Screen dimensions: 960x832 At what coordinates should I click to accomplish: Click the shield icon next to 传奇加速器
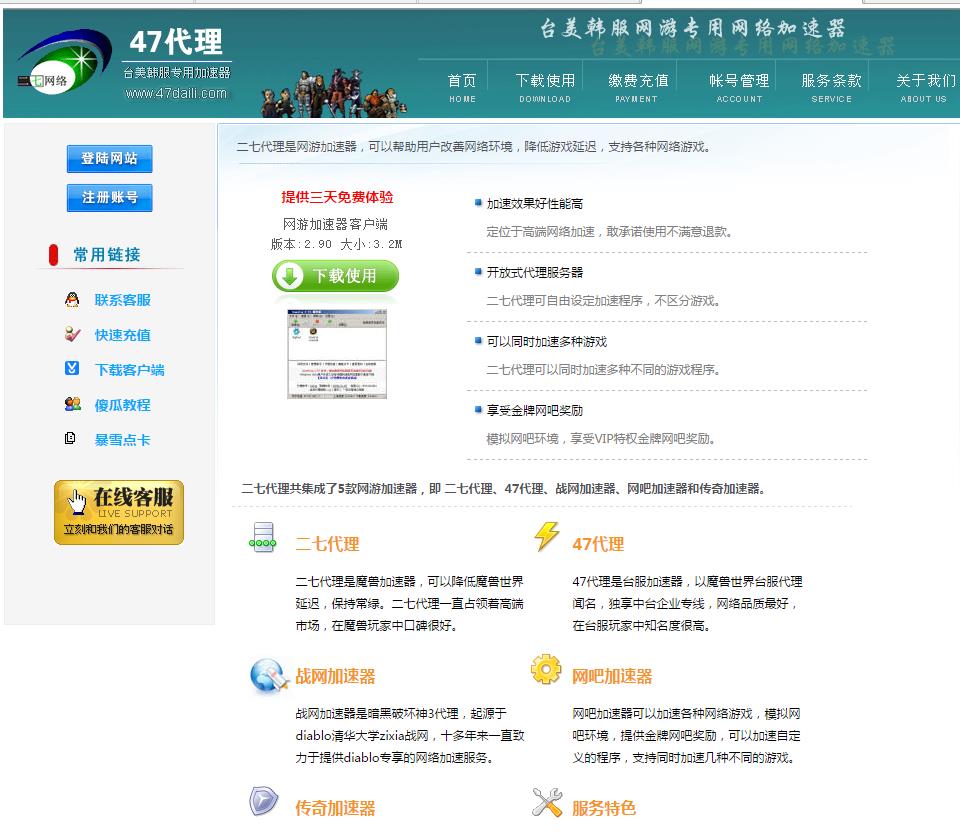pos(264,800)
